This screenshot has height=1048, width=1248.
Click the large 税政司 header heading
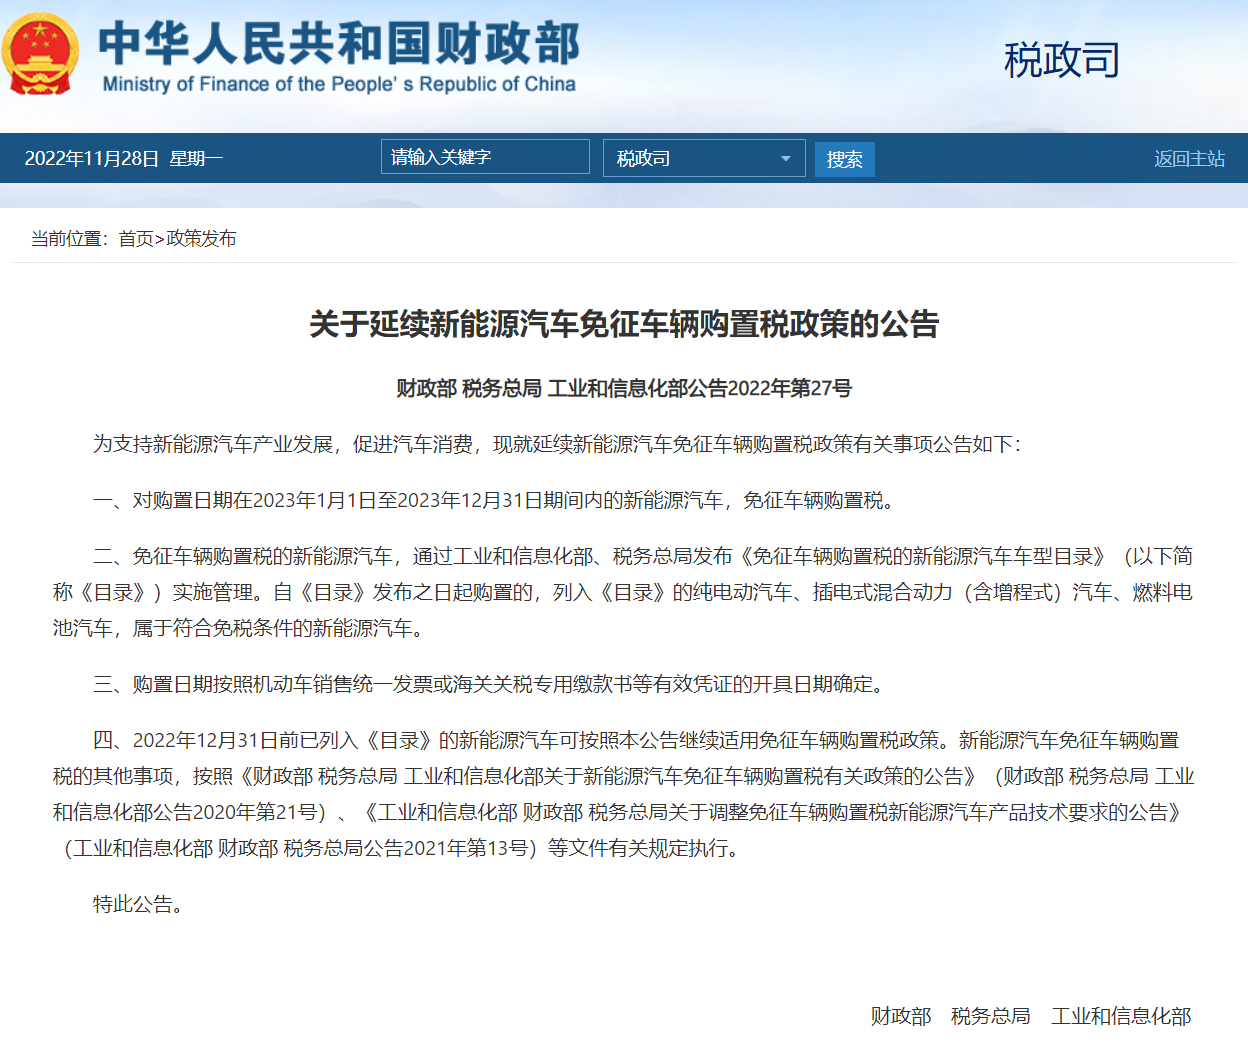point(1061,60)
